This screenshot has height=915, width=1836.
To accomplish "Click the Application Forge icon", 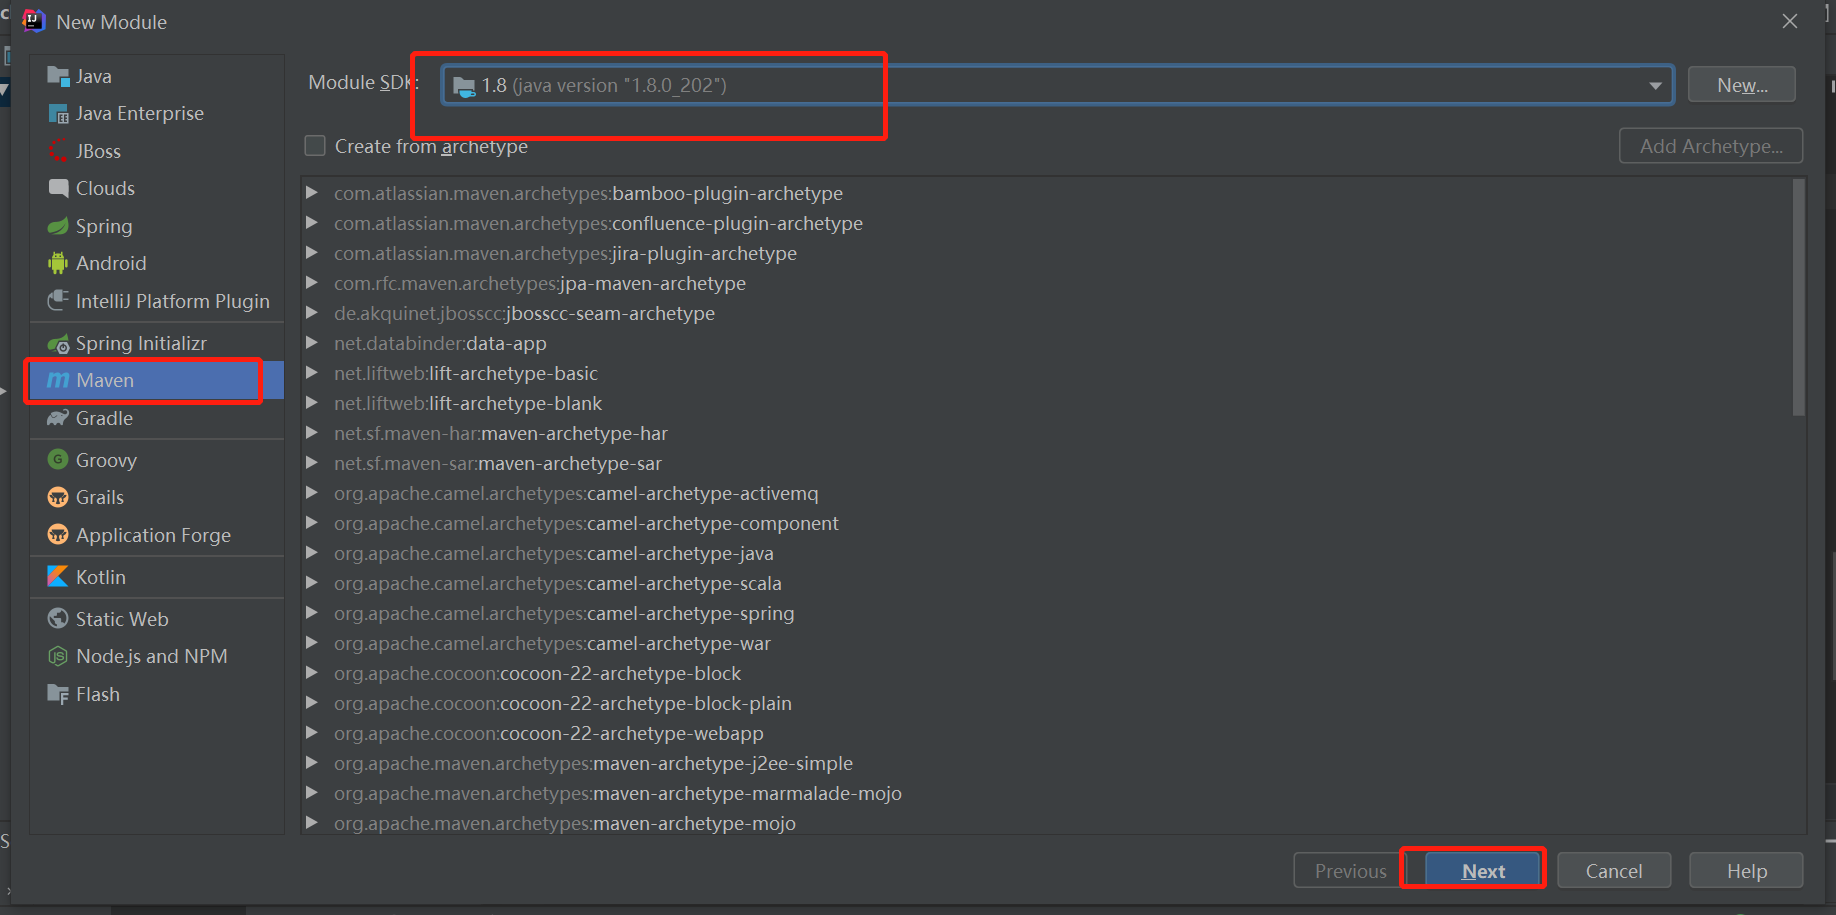I will (x=58, y=535).
